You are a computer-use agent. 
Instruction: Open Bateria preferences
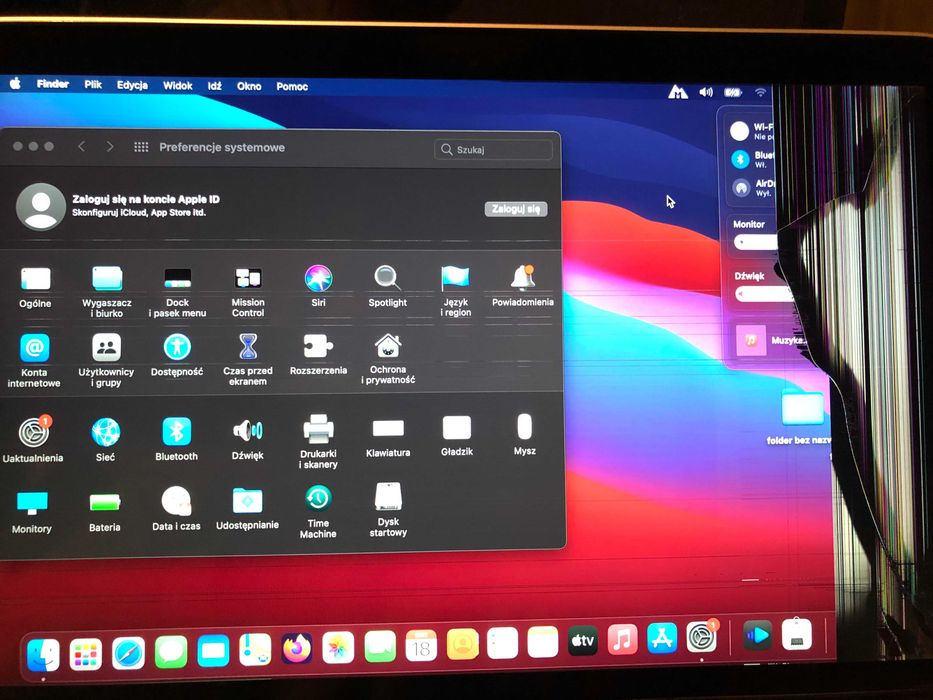point(105,502)
